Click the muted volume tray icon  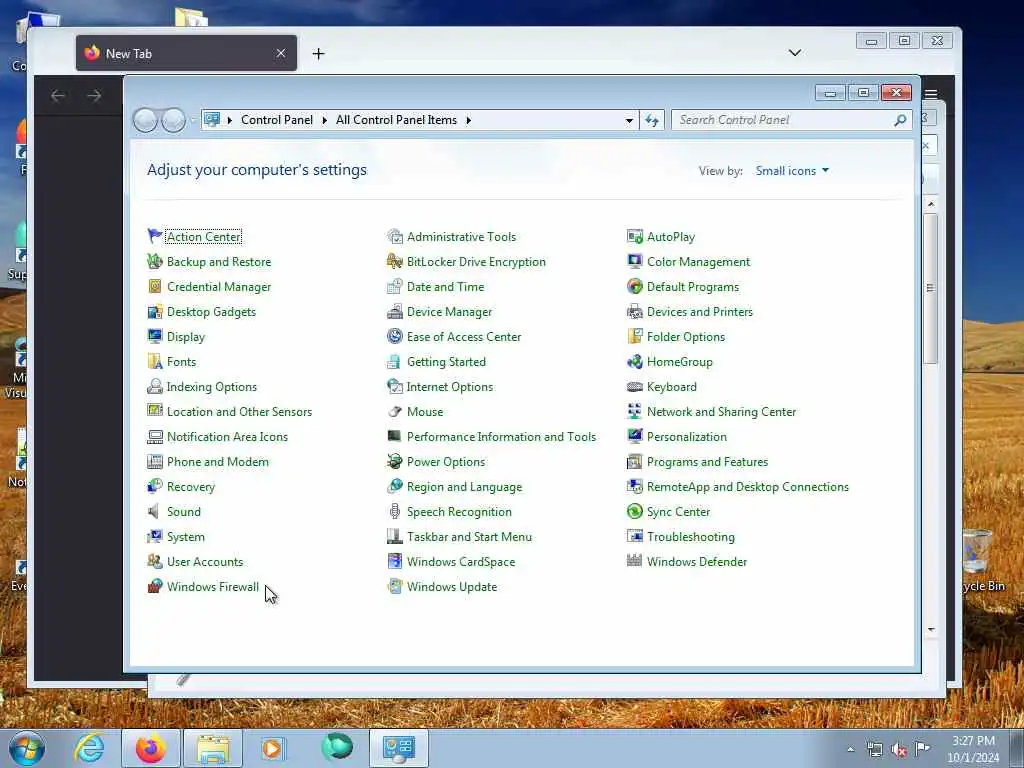[x=899, y=750]
